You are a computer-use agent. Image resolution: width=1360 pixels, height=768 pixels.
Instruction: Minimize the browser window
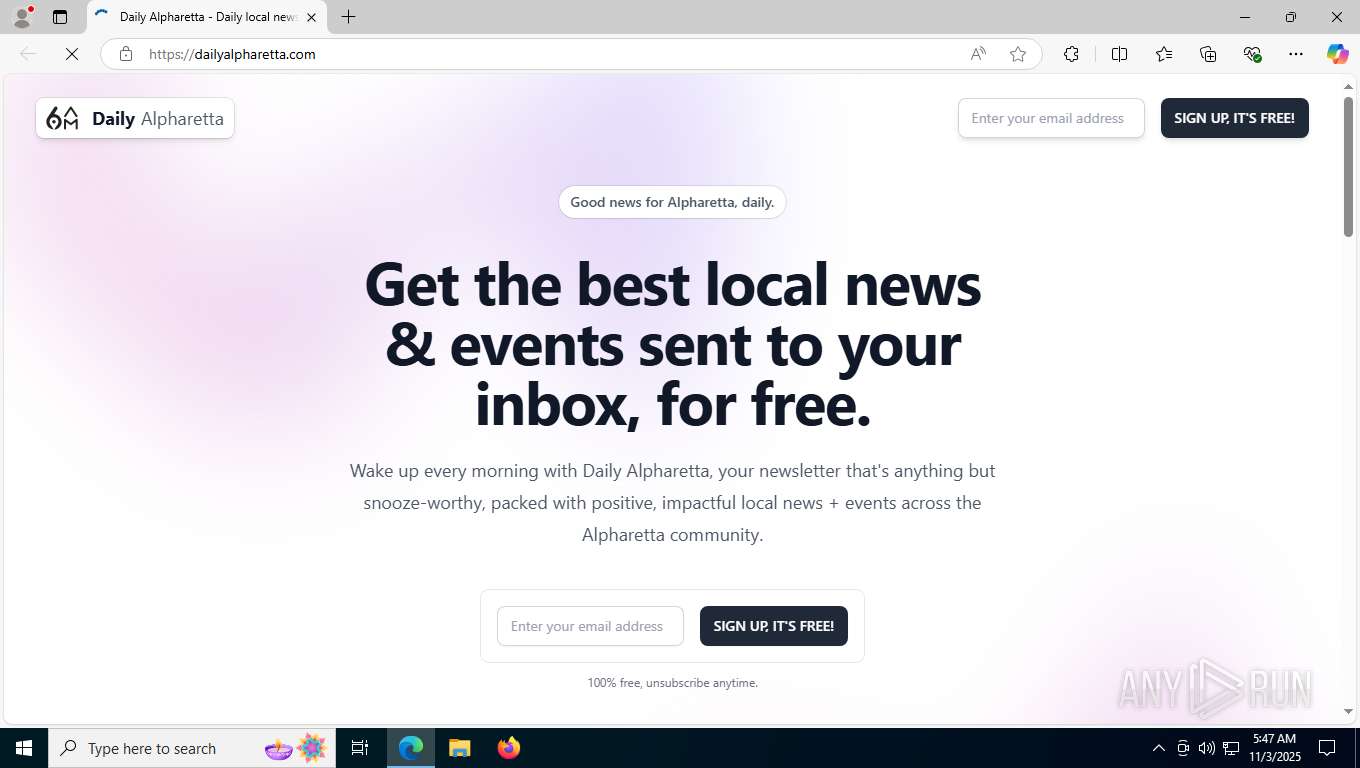(x=1245, y=17)
